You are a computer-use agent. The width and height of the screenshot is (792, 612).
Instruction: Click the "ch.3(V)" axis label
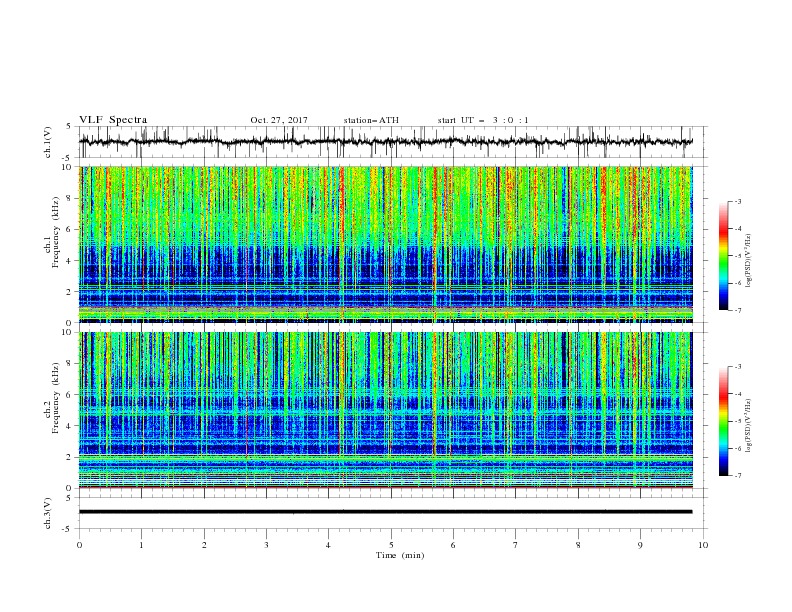(48, 513)
